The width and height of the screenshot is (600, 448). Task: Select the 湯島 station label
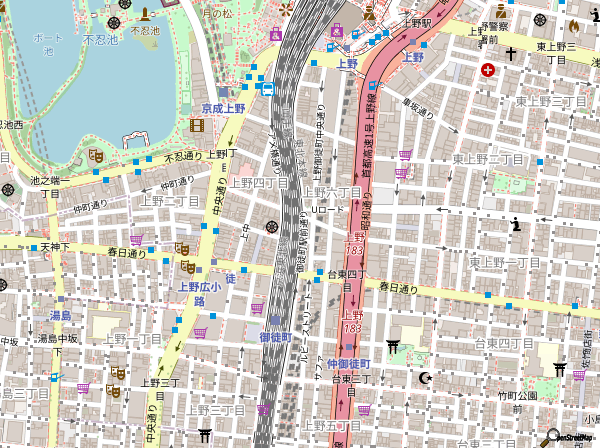[x=60, y=316]
